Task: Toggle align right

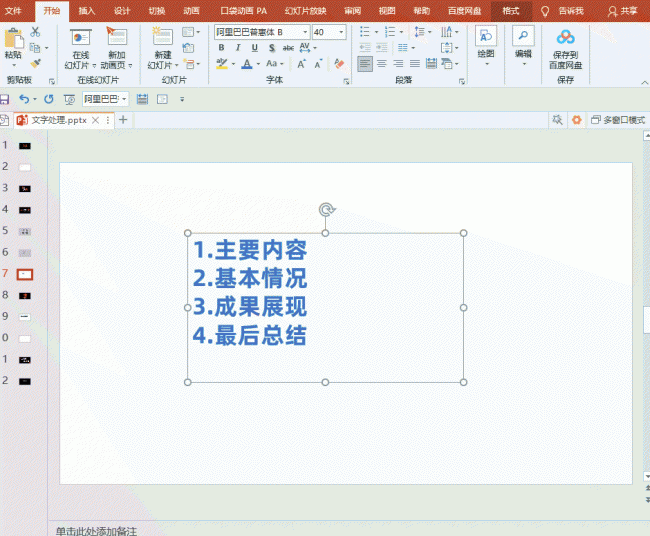Action: [398, 64]
